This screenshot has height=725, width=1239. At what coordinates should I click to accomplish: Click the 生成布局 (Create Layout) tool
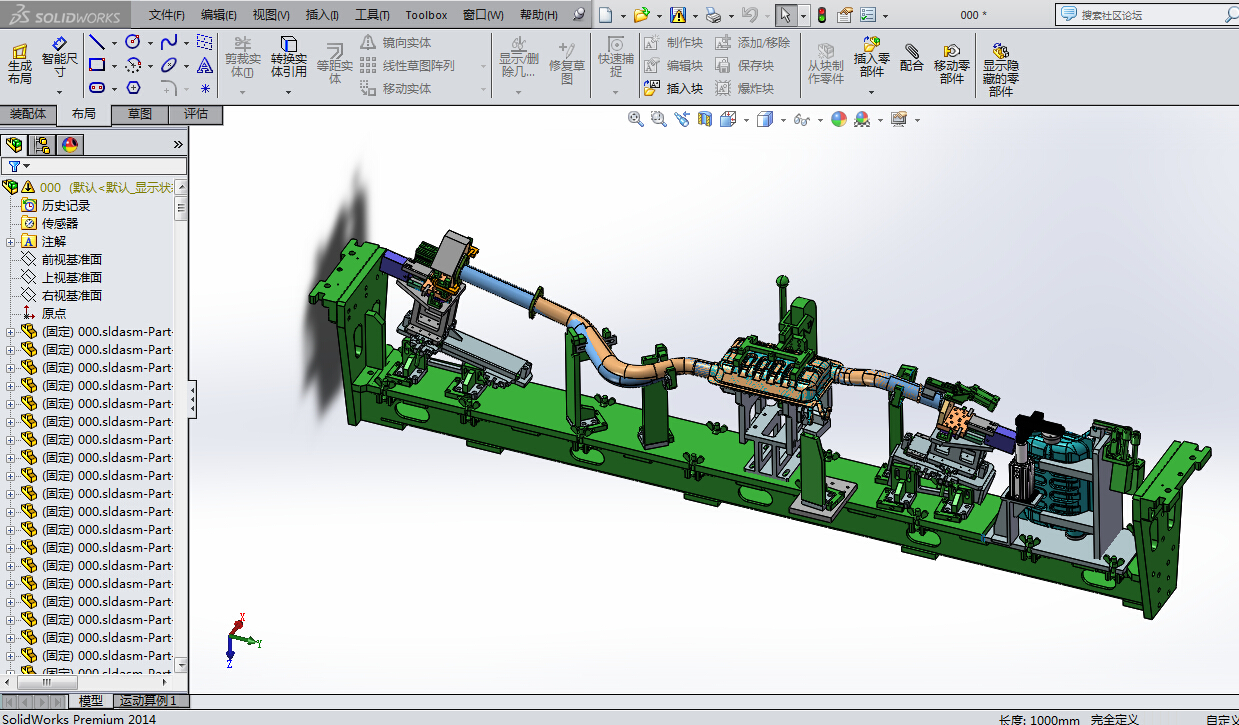pyautogui.click(x=19, y=64)
